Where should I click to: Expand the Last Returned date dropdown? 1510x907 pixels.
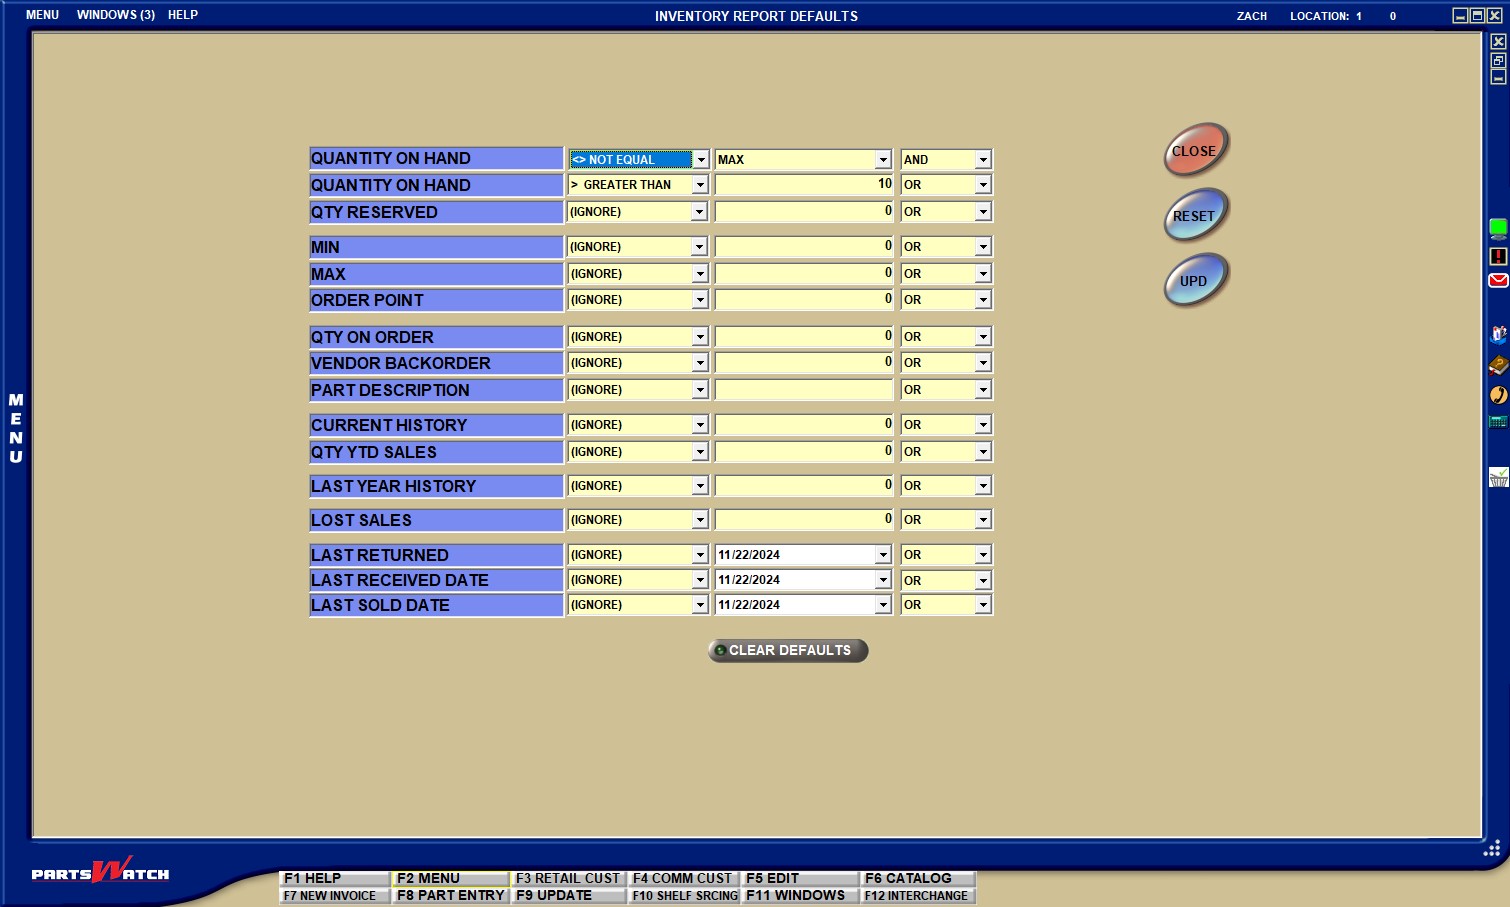coord(883,555)
